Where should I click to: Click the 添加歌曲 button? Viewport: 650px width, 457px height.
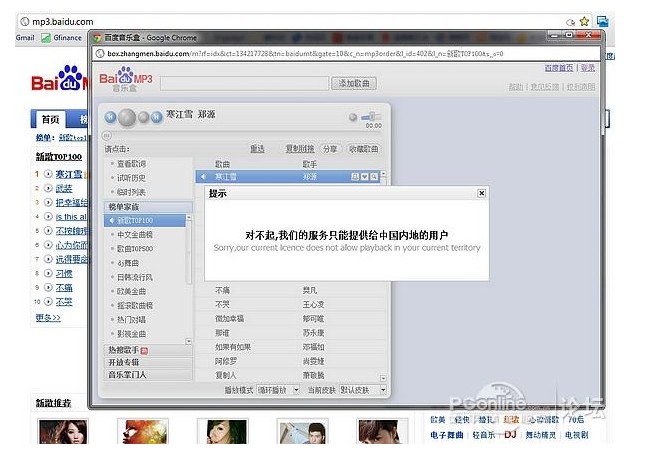pyautogui.click(x=354, y=83)
